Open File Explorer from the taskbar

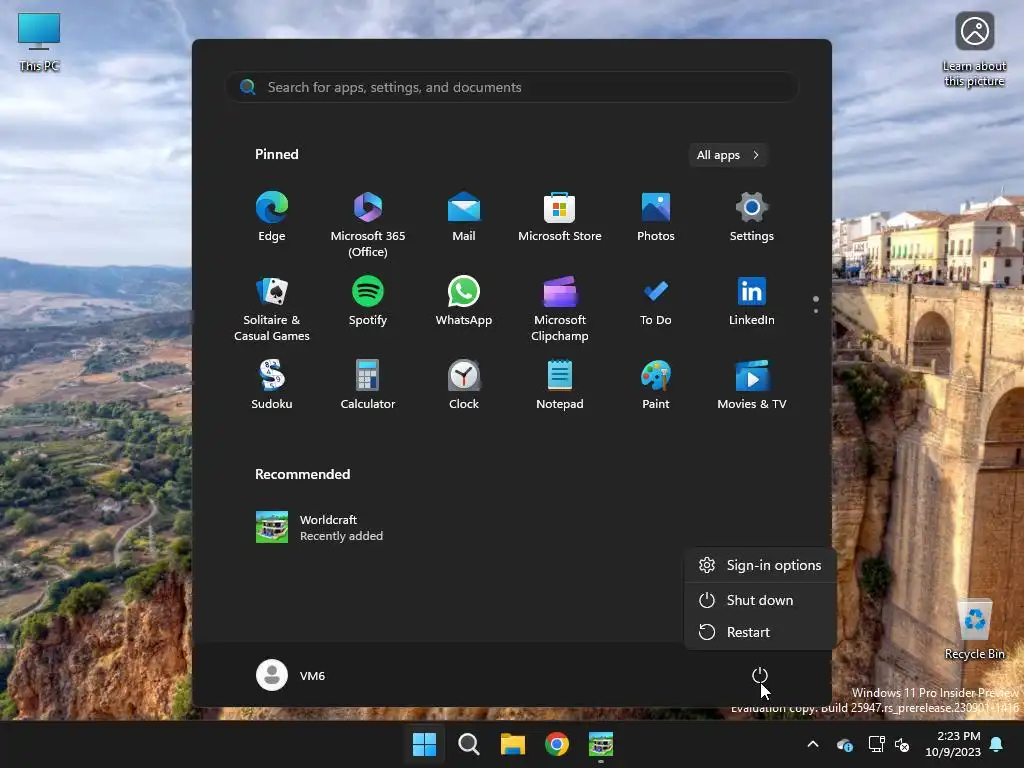click(x=513, y=744)
